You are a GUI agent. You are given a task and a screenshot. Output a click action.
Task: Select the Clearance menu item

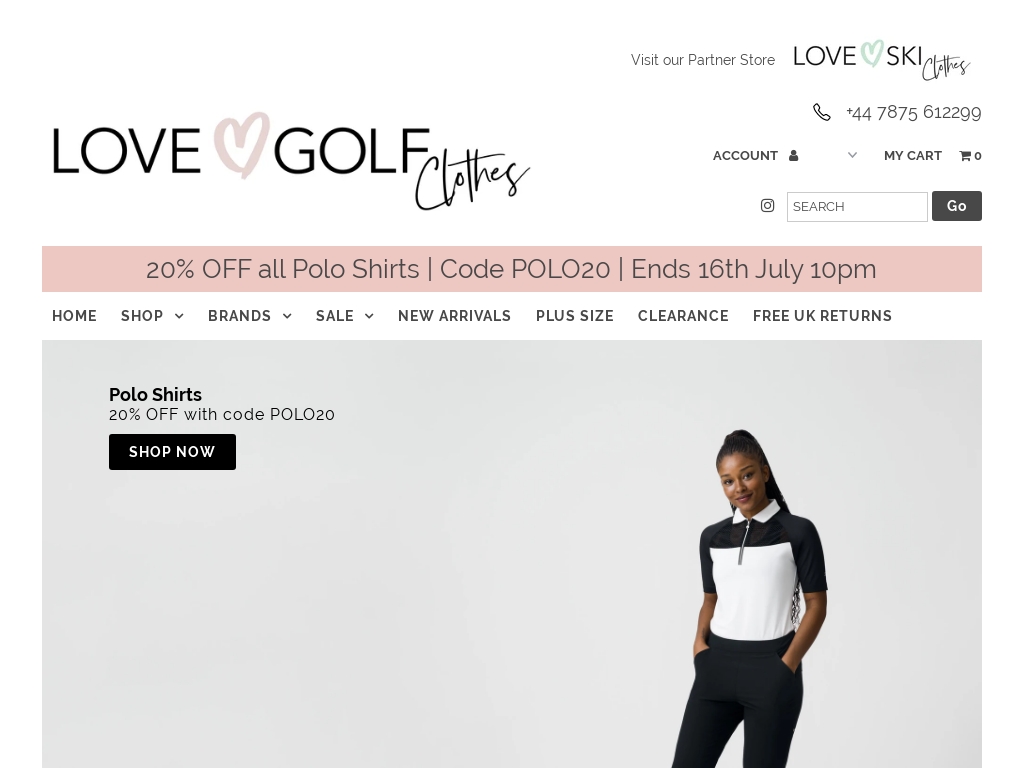click(x=683, y=316)
